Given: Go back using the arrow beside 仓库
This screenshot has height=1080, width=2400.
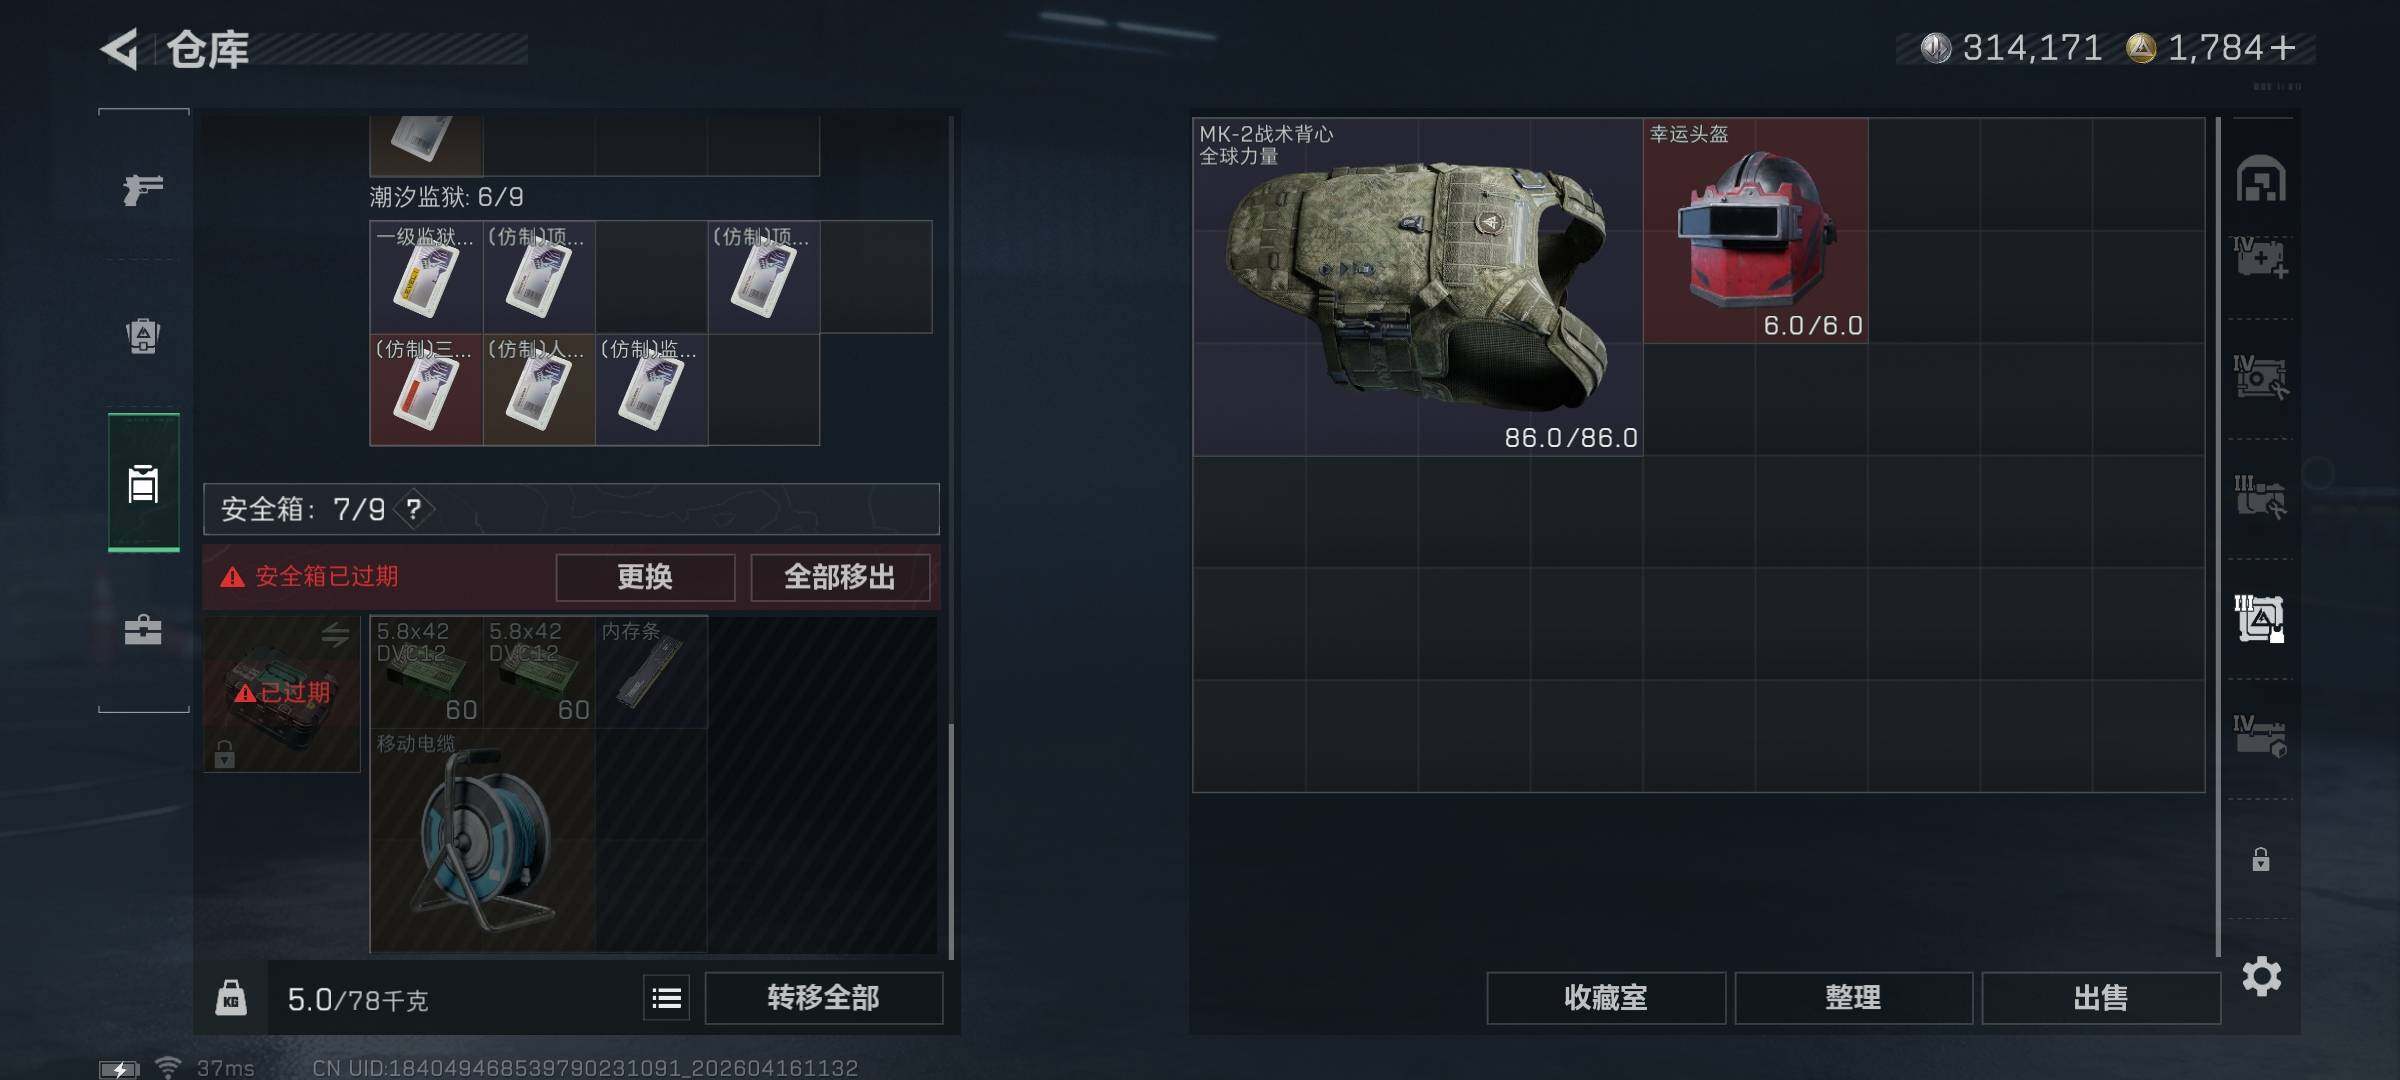Looking at the screenshot, I should (120, 49).
